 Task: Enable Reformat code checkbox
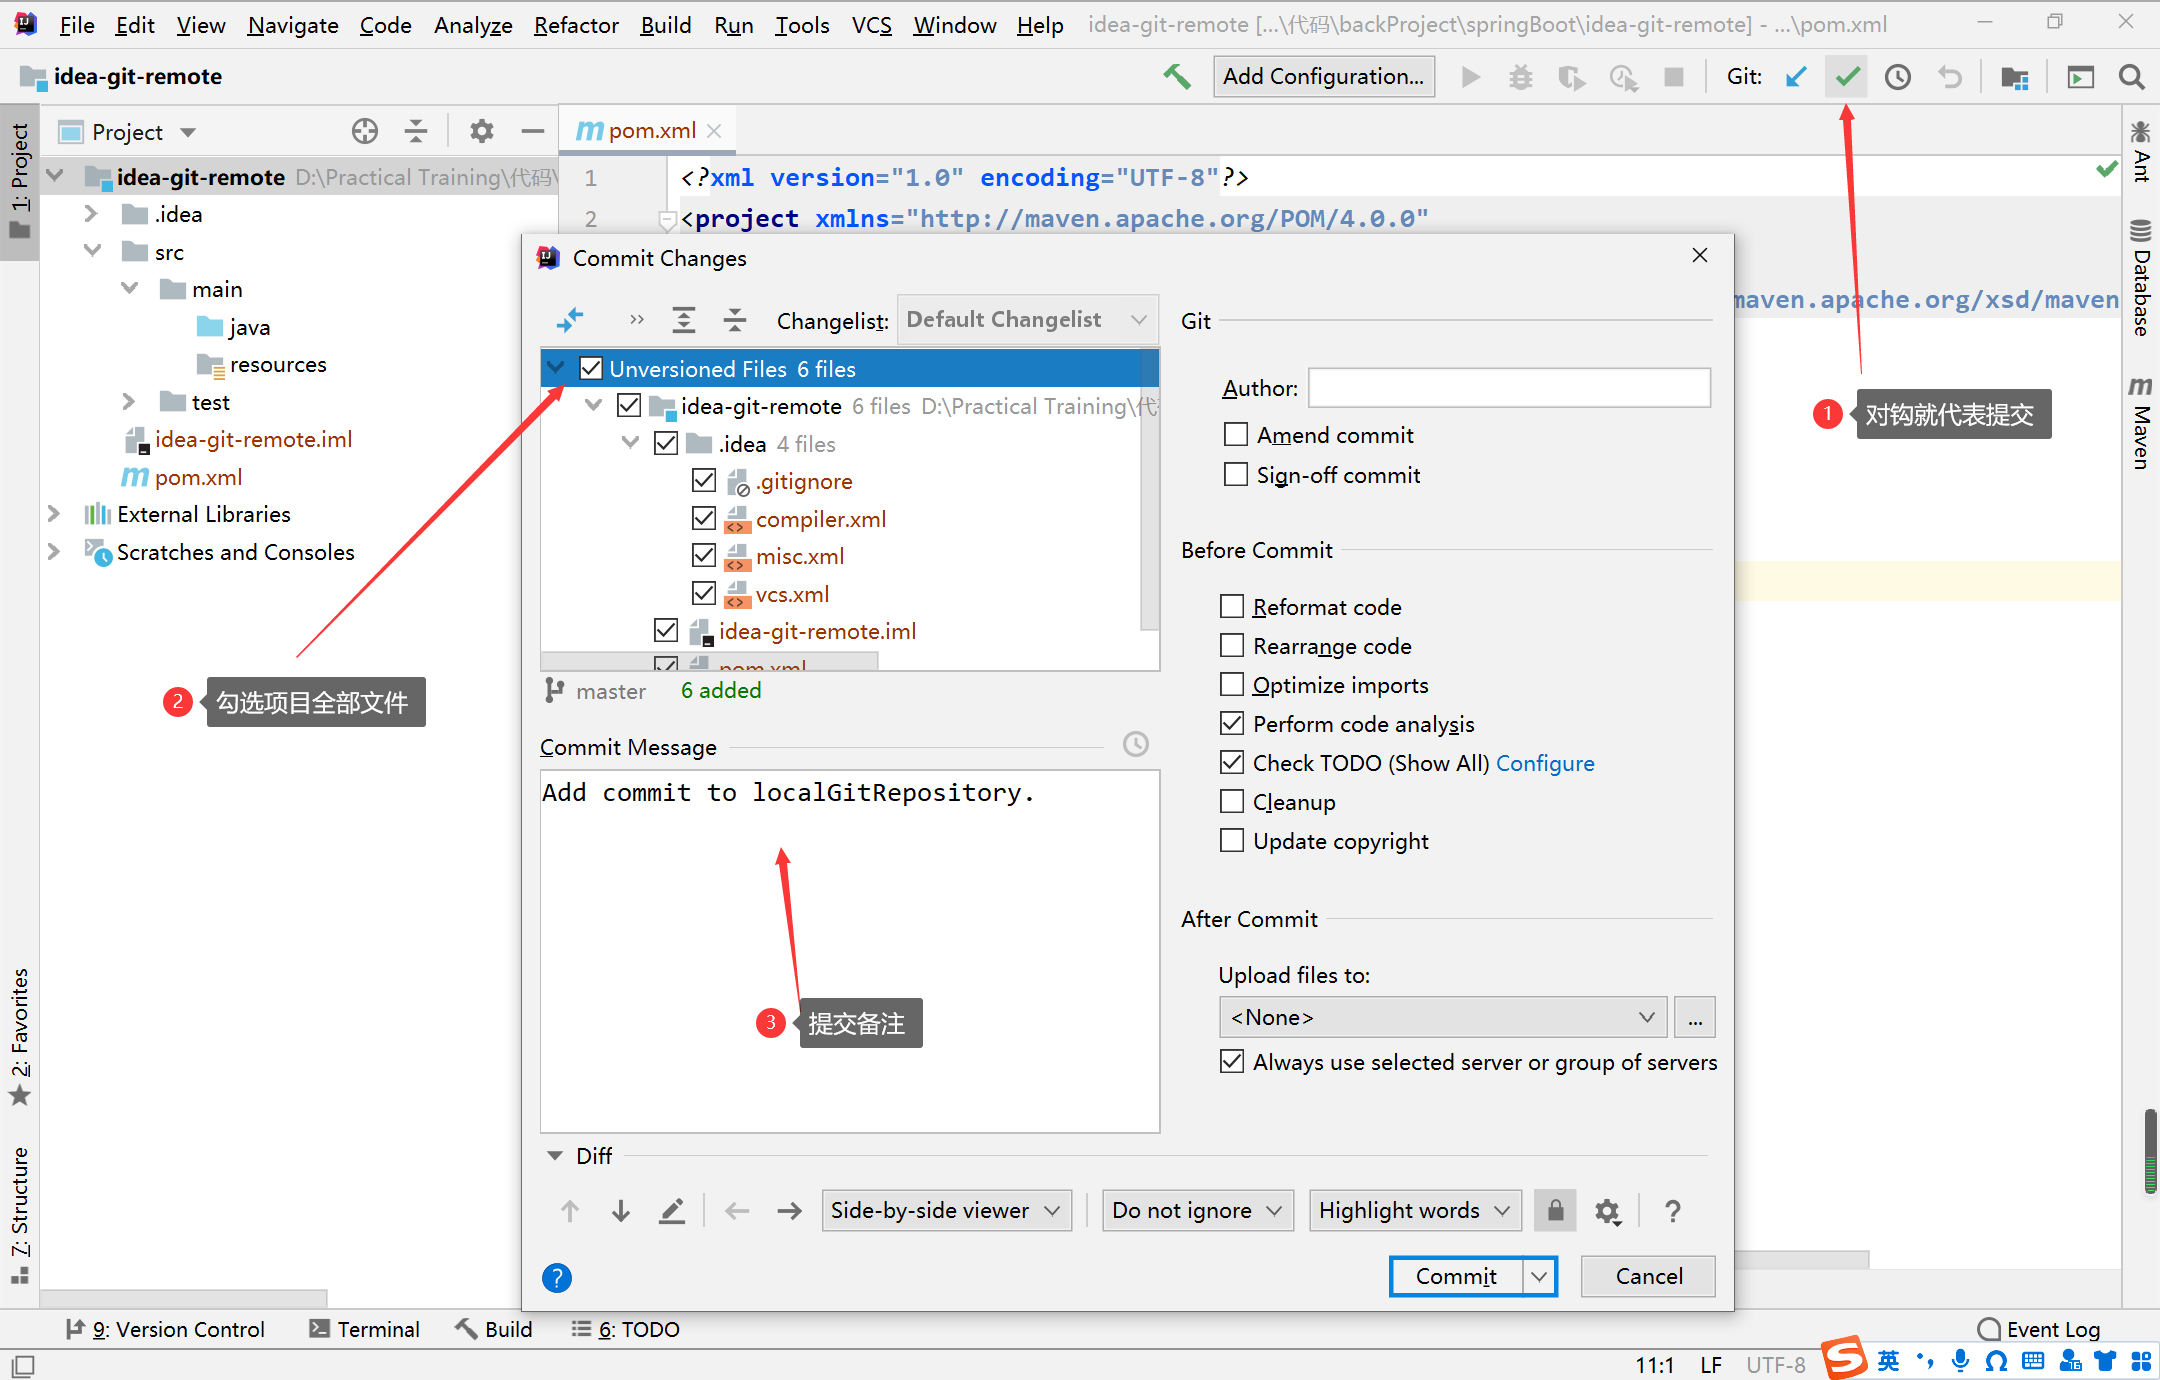click(x=1232, y=607)
